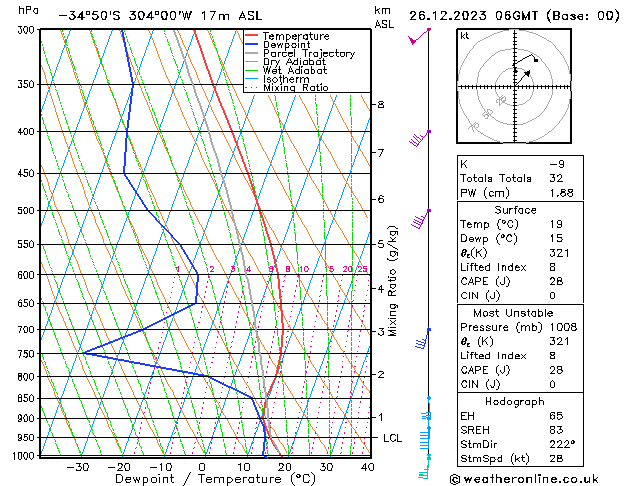The height and width of the screenshot is (486, 629).
Task: Click the mixing ratio 25 label
Action: 363,269
